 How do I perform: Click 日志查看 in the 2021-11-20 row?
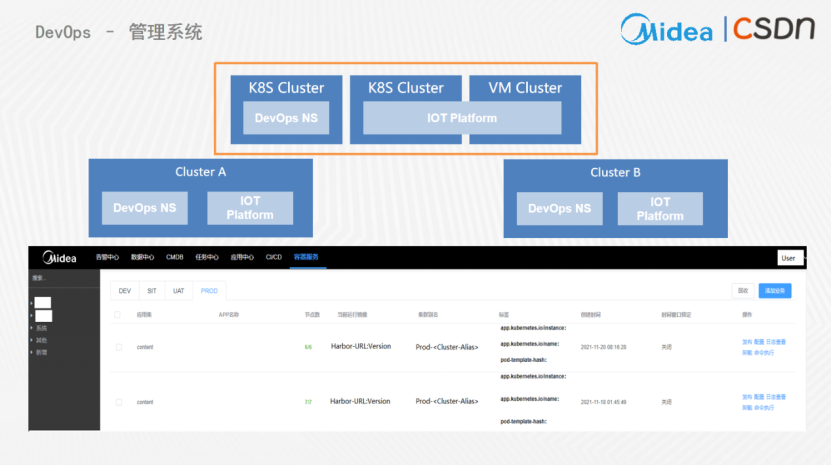(x=776, y=342)
